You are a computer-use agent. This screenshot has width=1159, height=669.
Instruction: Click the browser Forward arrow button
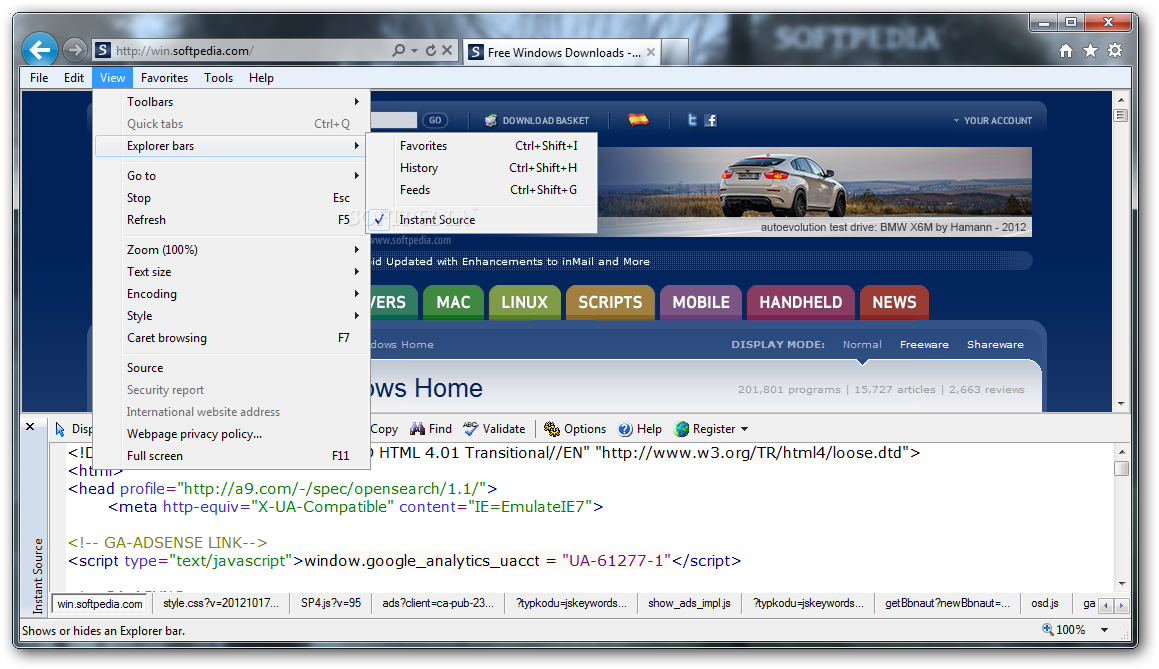click(74, 50)
